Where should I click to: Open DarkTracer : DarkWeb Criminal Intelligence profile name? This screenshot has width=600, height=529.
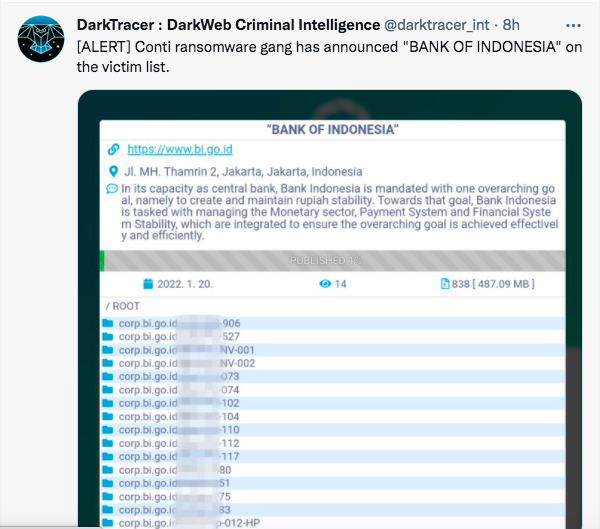coord(228,25)
